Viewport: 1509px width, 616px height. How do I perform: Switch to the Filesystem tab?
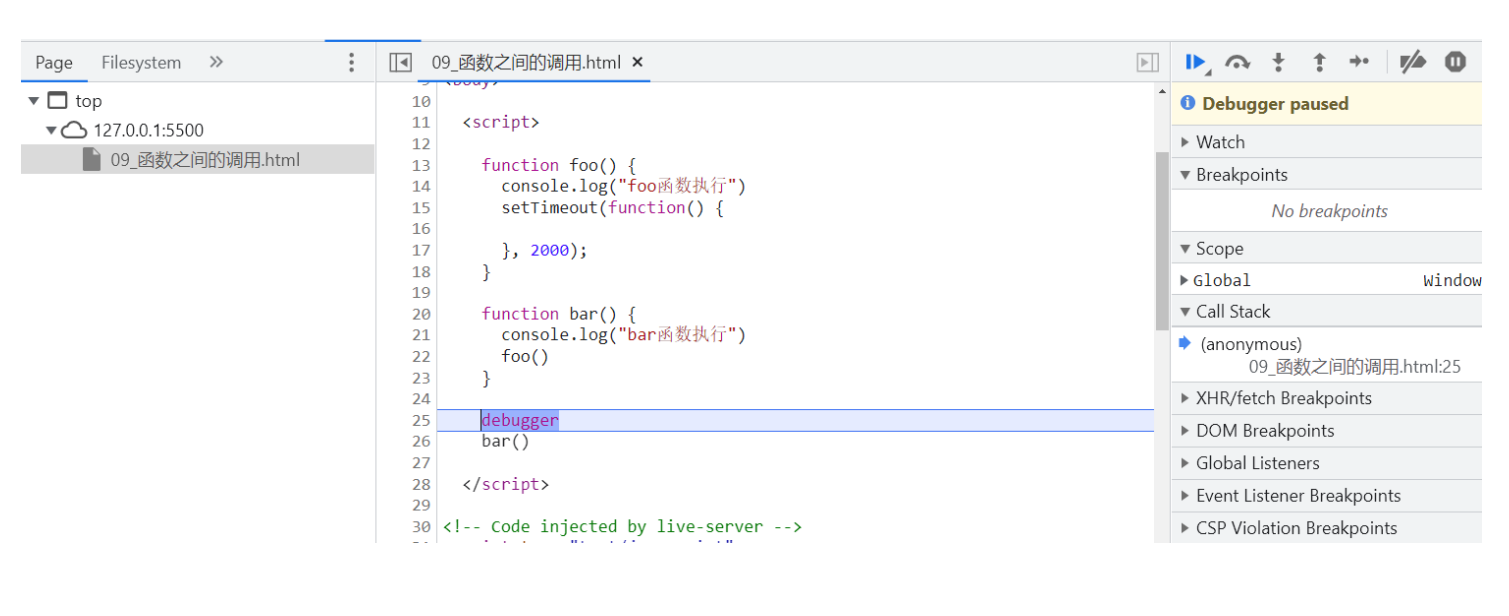(141, 62)
